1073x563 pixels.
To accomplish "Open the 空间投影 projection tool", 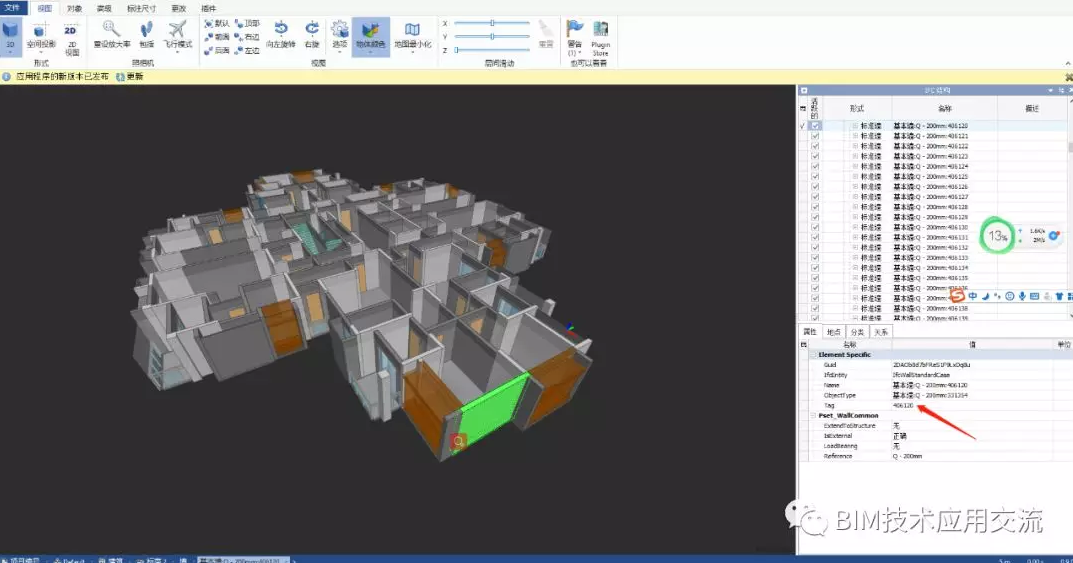I will click(40, 36).
